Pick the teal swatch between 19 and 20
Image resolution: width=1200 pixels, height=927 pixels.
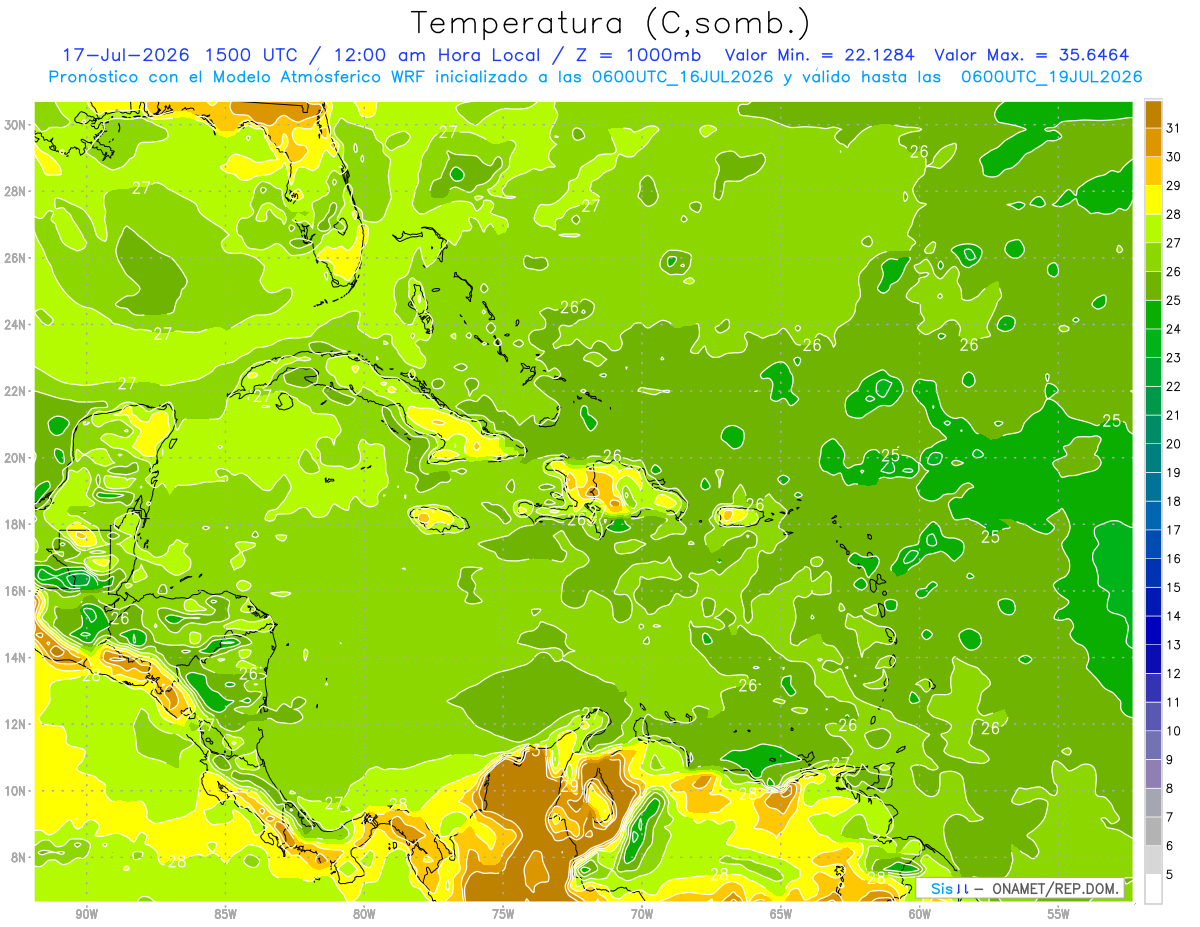[x=1153, y=458]
